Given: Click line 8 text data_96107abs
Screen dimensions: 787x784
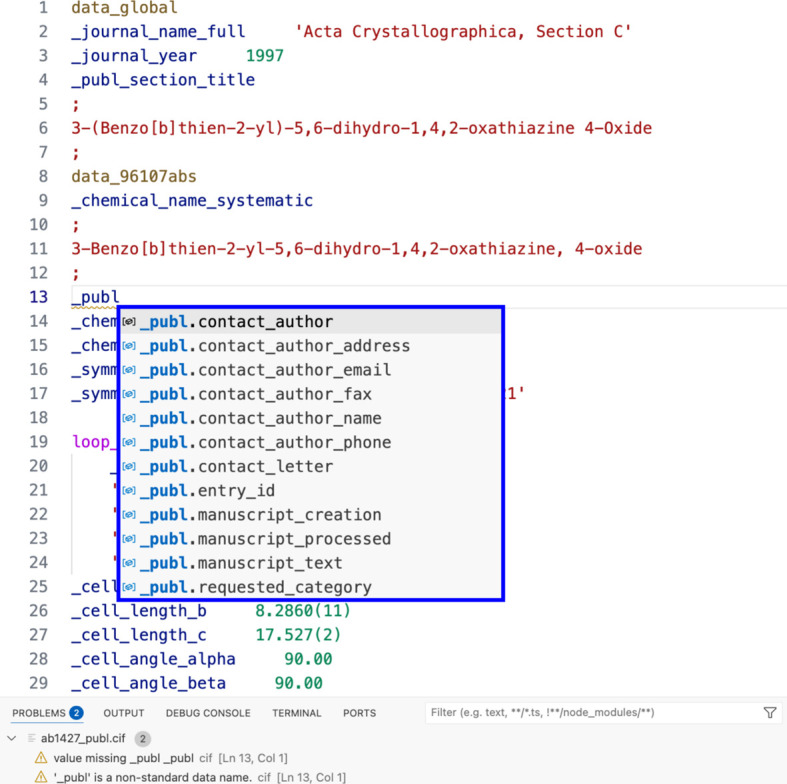Looking at the screenshot, I should 134,177.
